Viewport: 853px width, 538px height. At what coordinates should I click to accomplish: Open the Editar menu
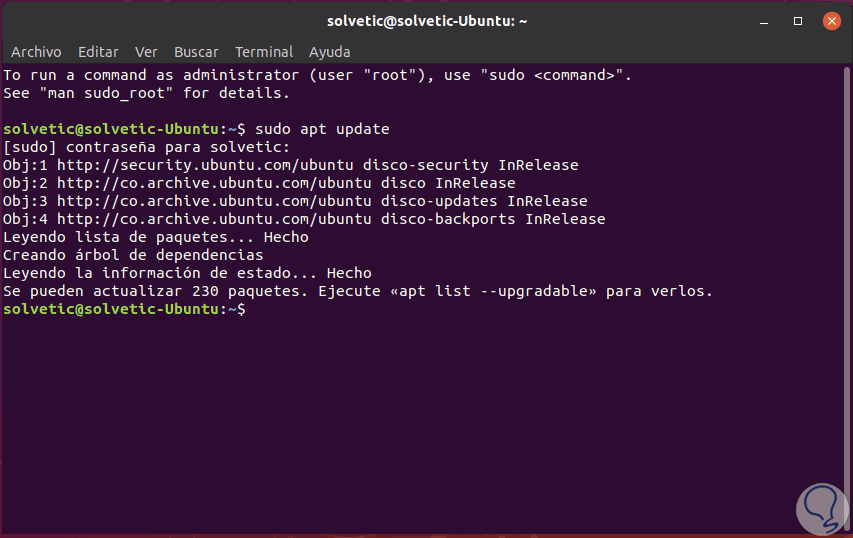point(98,52)
